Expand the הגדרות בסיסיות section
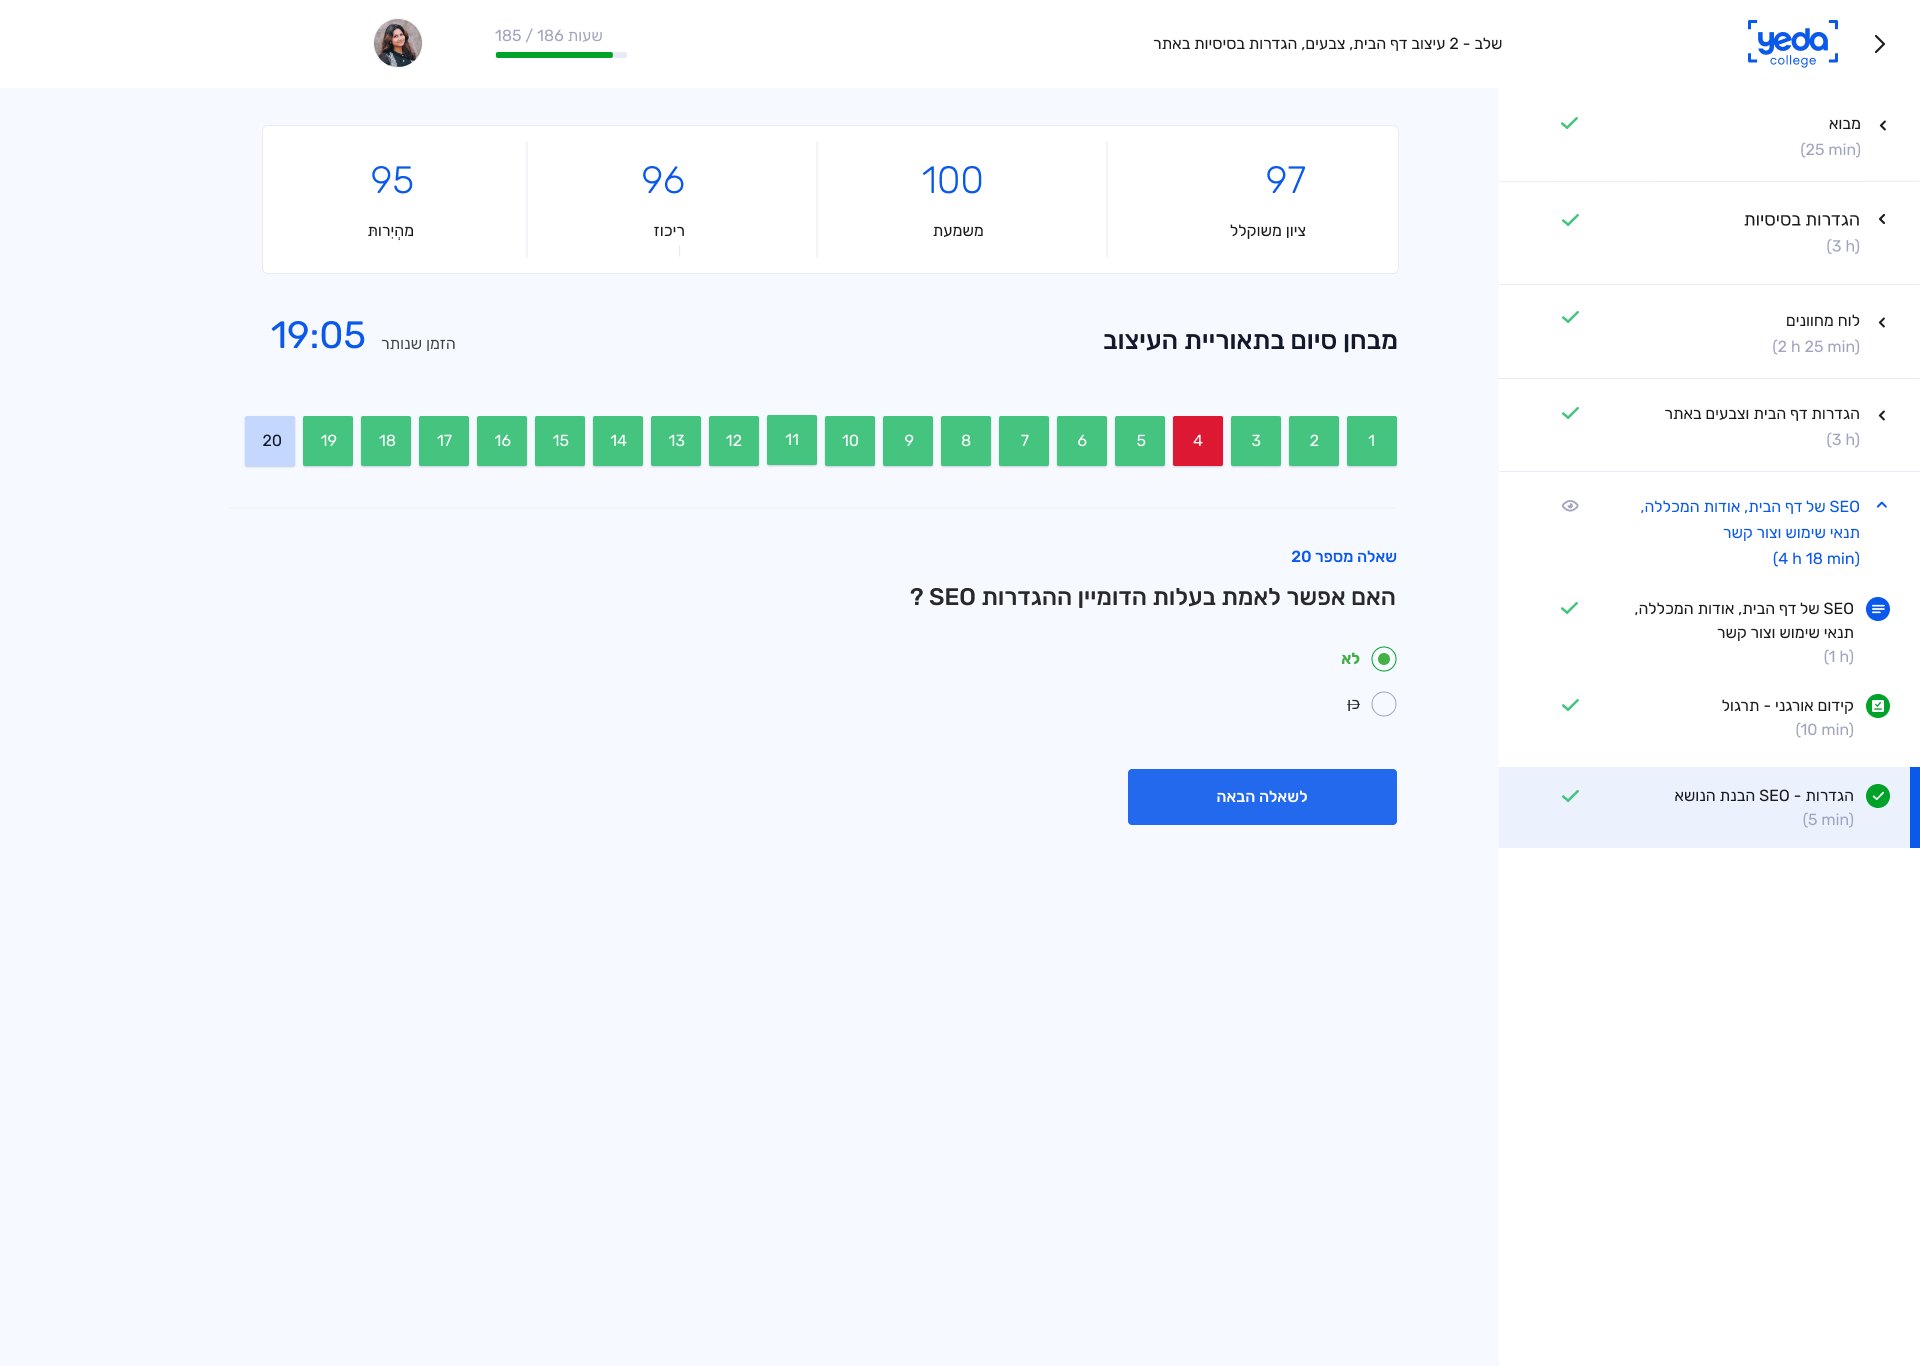 tap(1882, 220)
